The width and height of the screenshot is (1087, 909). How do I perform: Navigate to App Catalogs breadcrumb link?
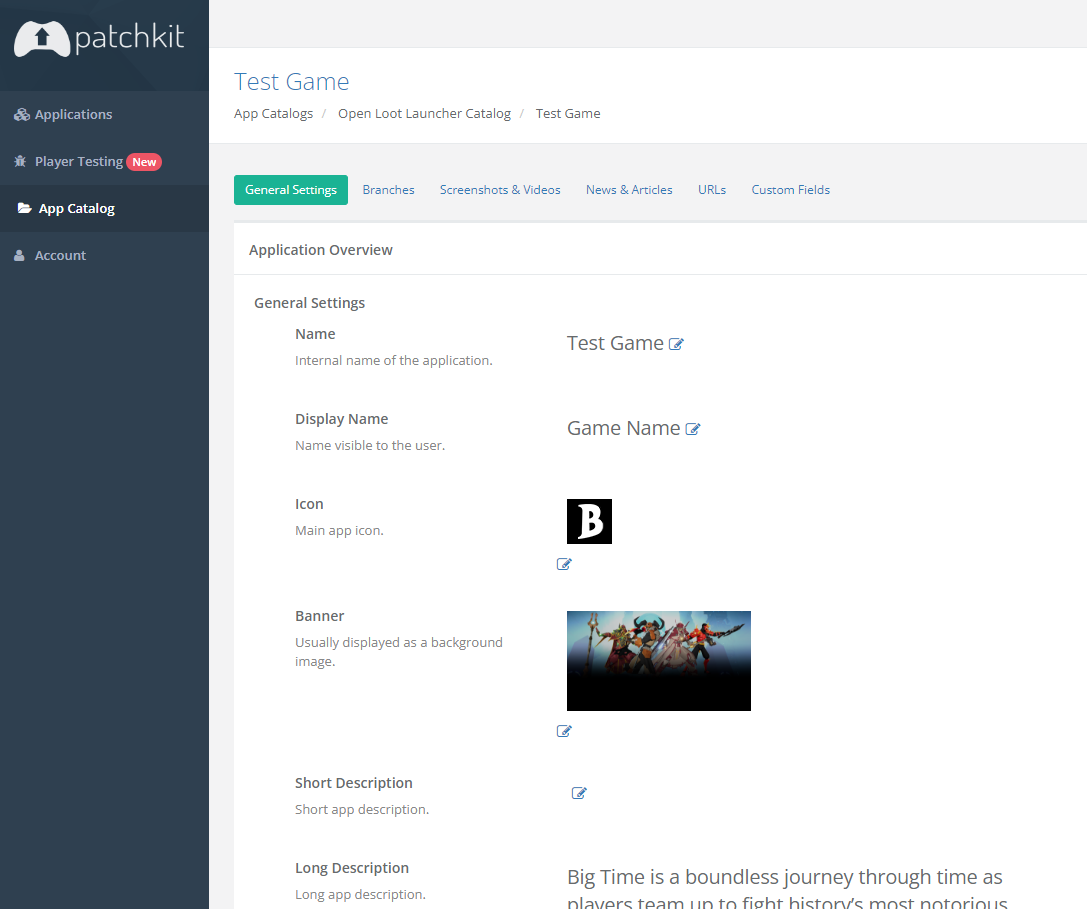(273, 114)
